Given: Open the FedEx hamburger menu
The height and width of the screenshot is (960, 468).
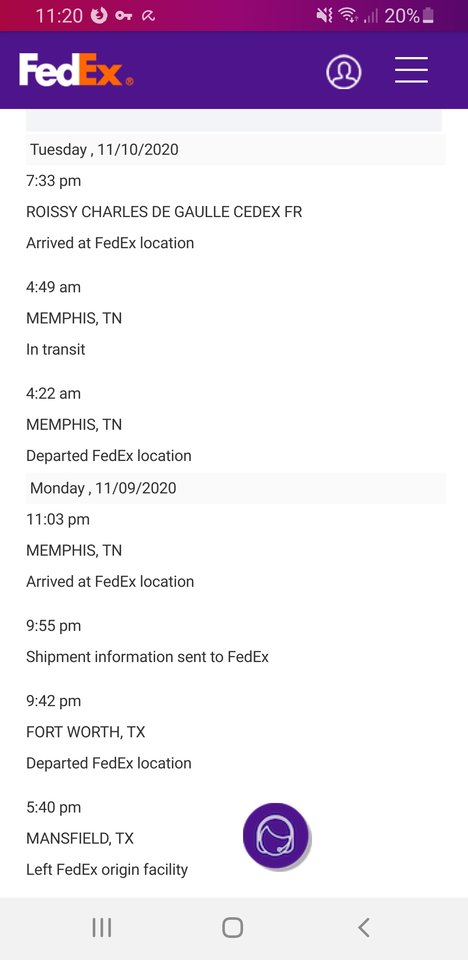Looking at the screenshot, I should tap(411, 70).
